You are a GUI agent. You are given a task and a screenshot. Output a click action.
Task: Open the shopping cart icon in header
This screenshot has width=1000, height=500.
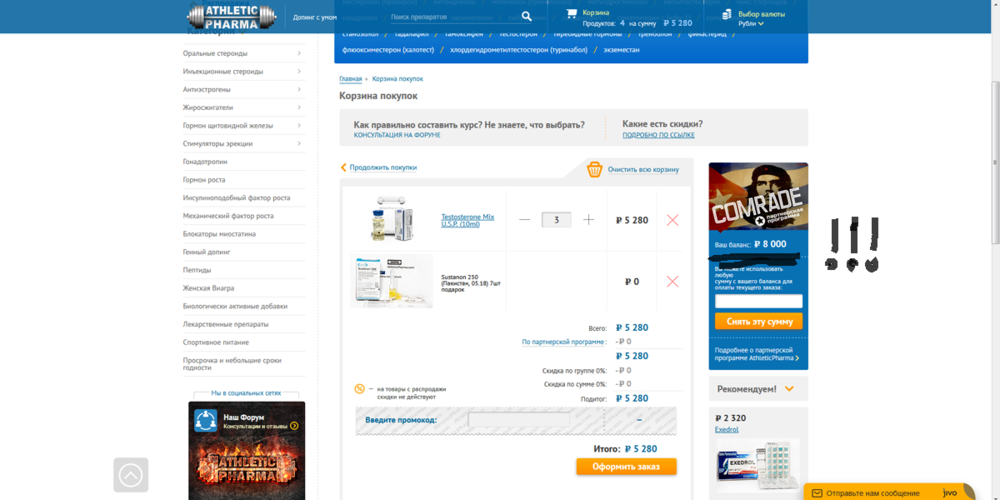click(x=571, y=14)
